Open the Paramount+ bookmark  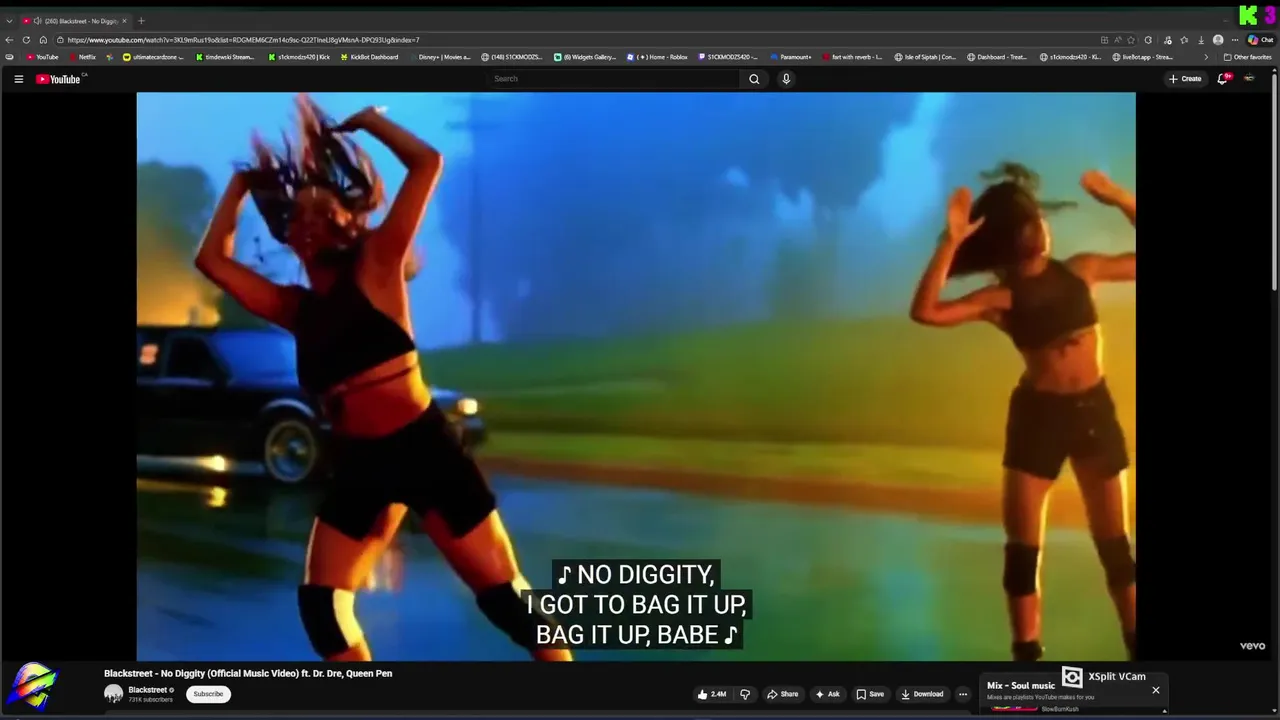coord(791,57)
